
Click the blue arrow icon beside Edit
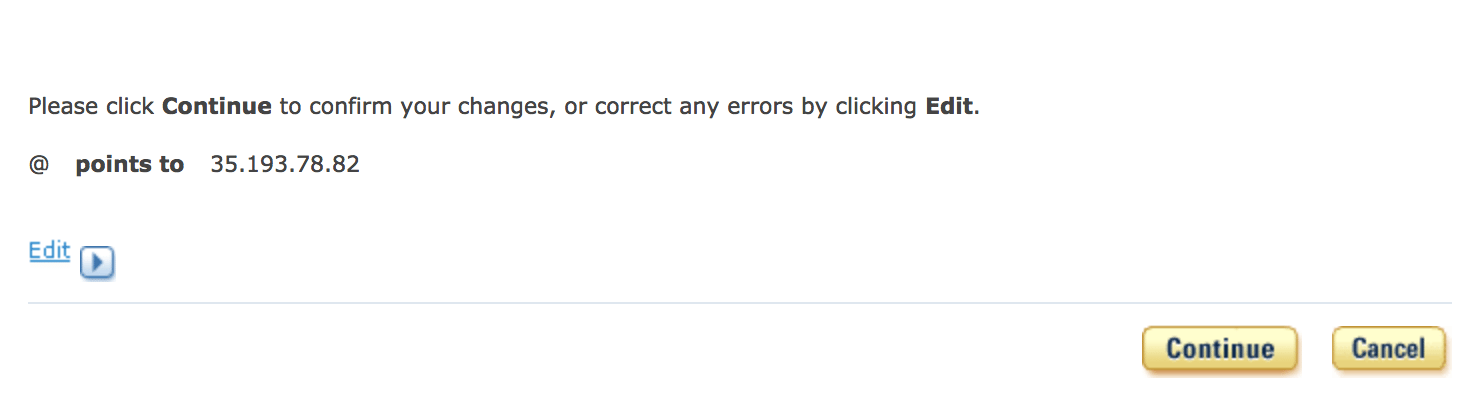coord(97,262)
